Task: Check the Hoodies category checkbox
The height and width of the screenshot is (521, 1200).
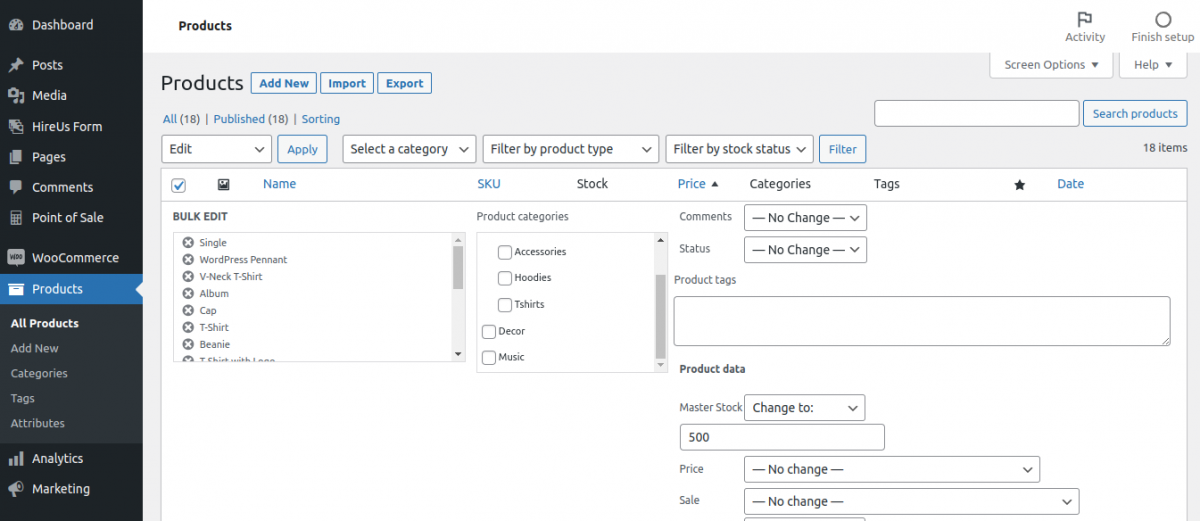Action: 505,278
